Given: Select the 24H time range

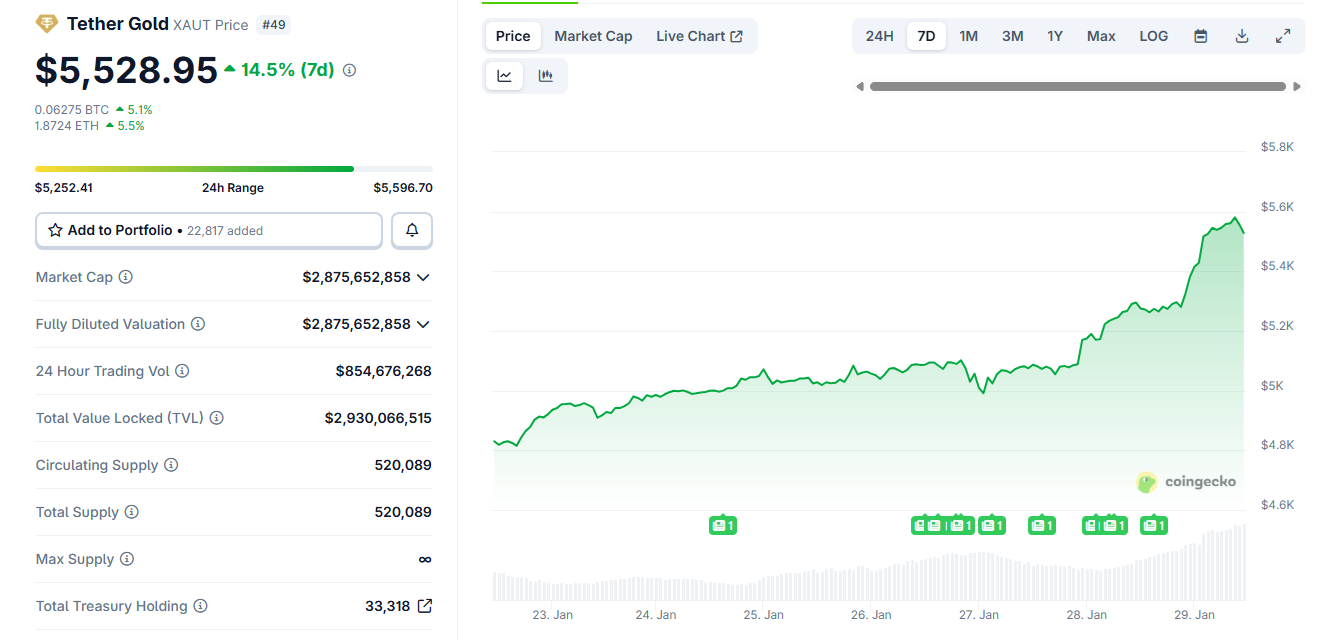Looking at the screenshot, I should click(x=879, y=36).
